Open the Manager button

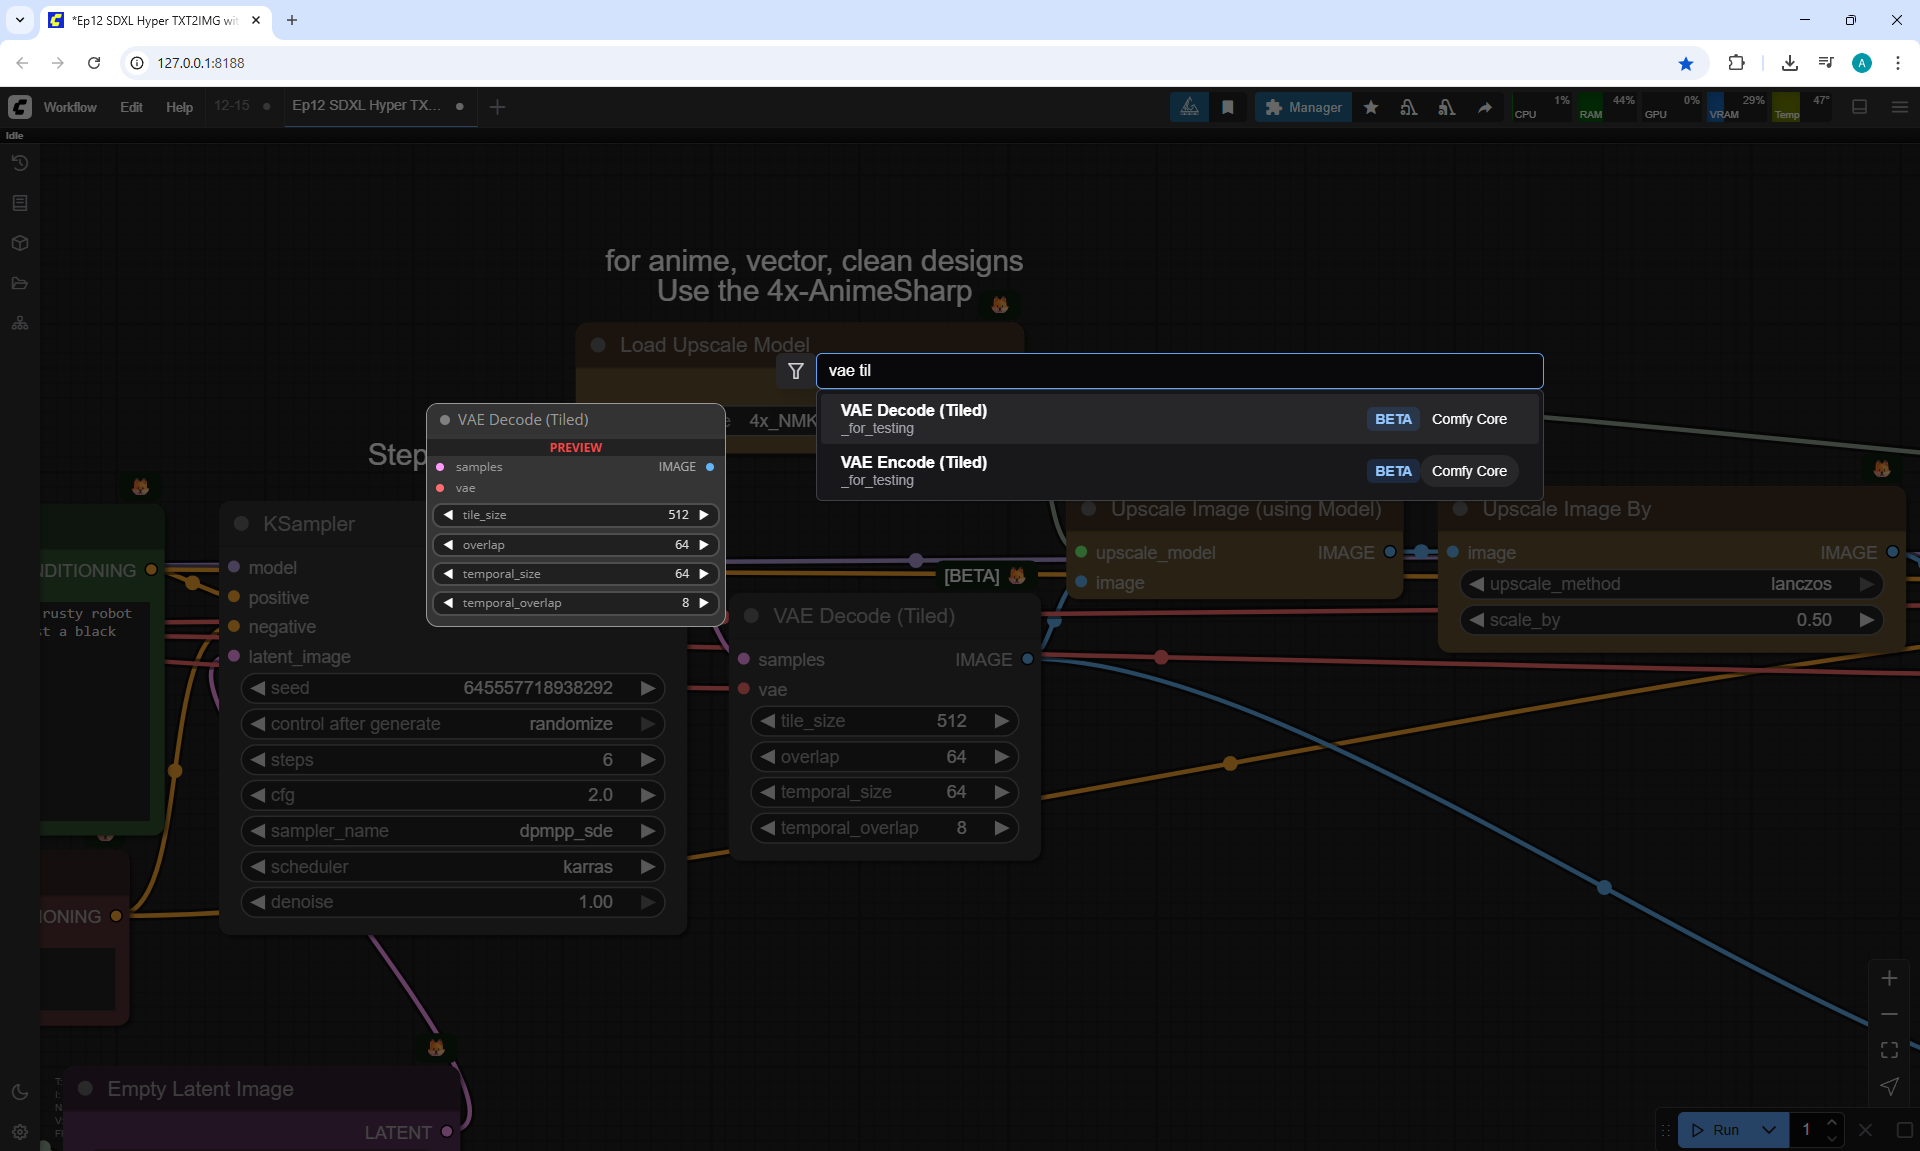coord(1303,107)
